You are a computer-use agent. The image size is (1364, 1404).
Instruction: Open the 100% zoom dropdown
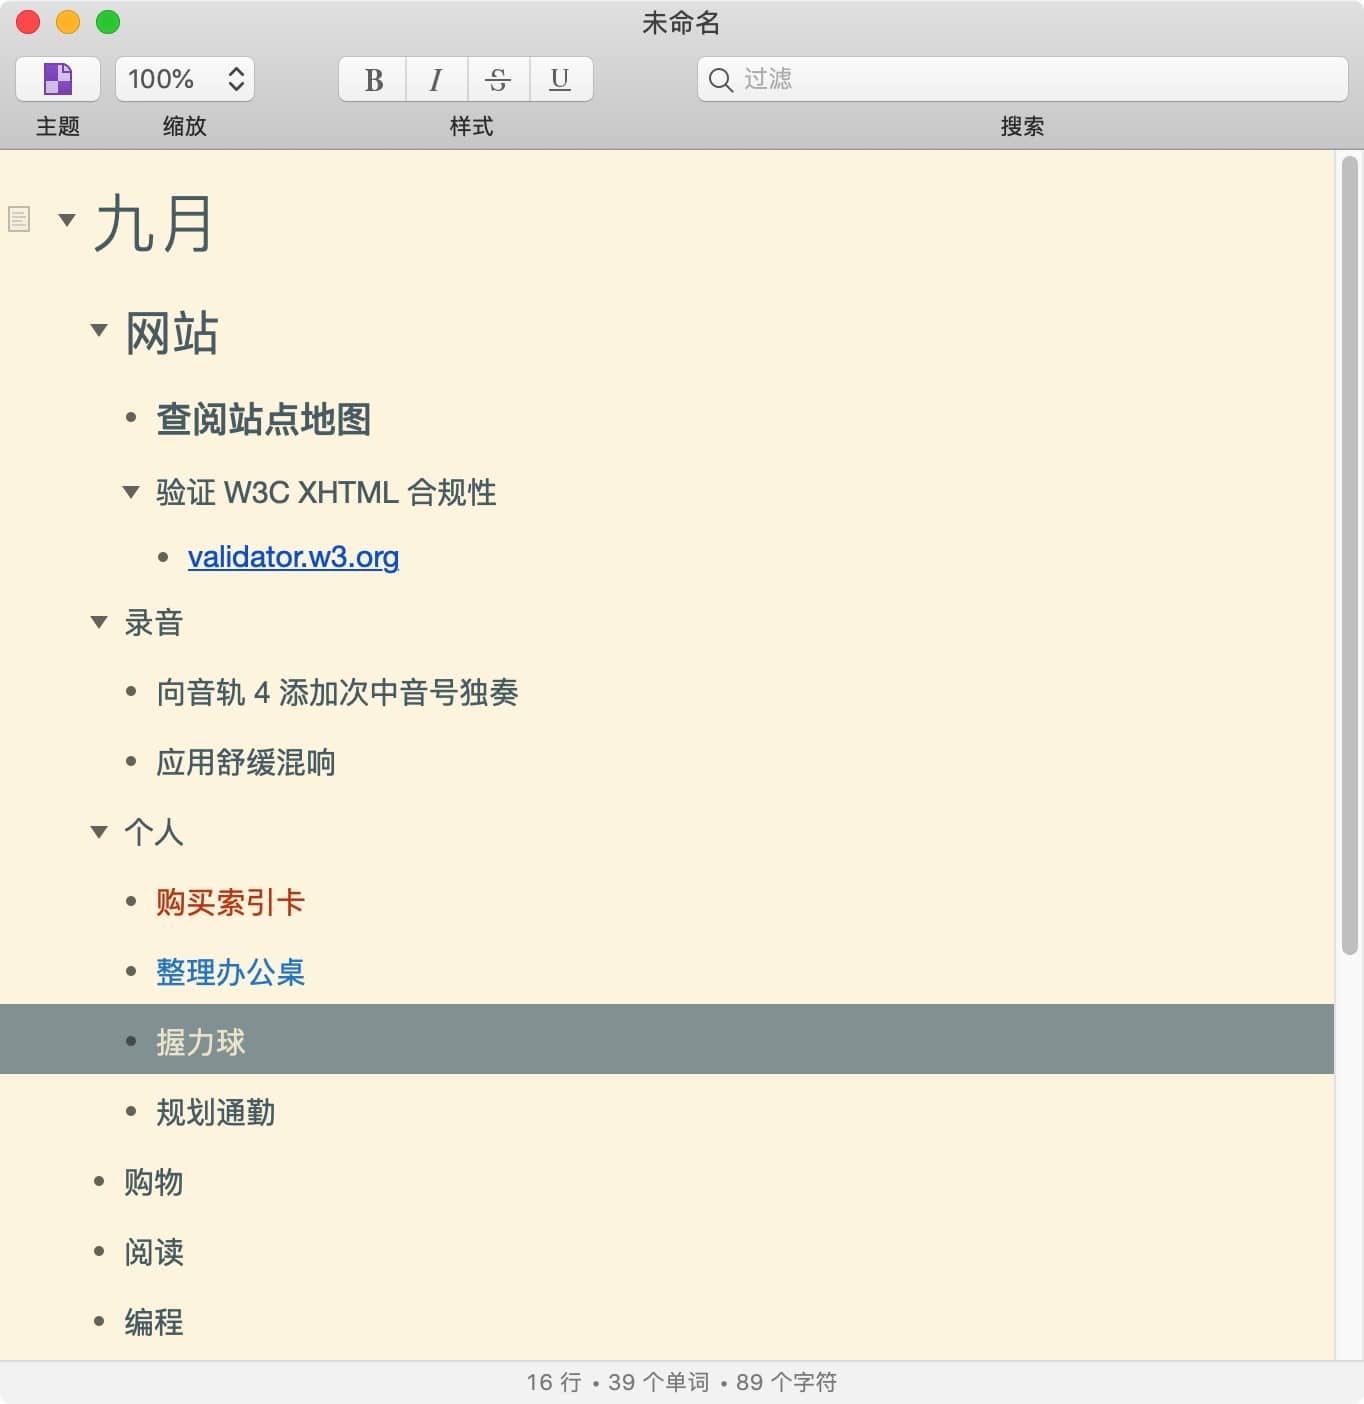click(185, 79)
